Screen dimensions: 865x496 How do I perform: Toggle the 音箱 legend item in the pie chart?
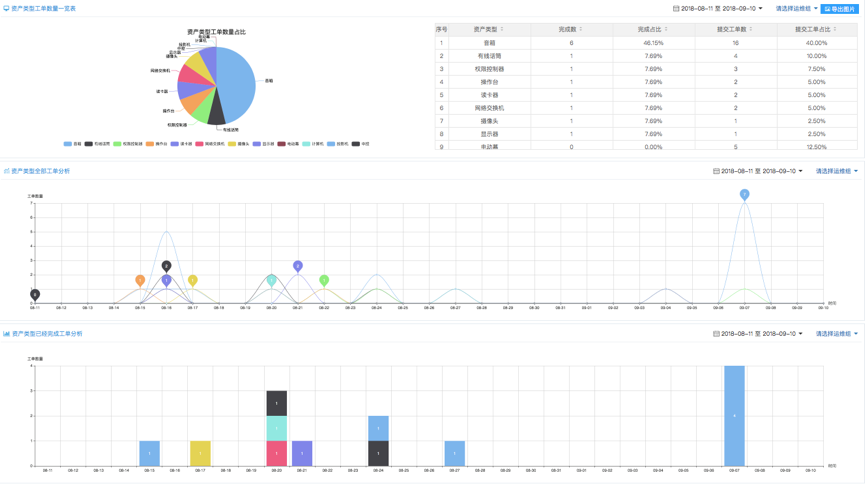click(x=73, y=144)
